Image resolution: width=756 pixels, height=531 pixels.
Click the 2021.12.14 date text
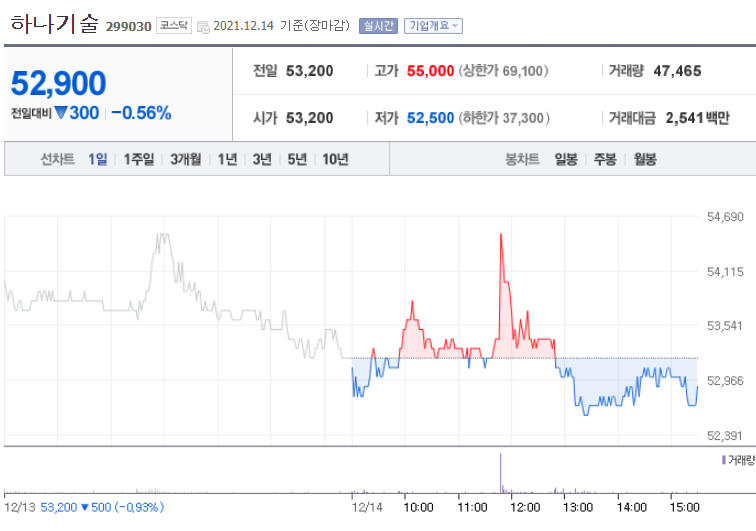coord(243,26)
